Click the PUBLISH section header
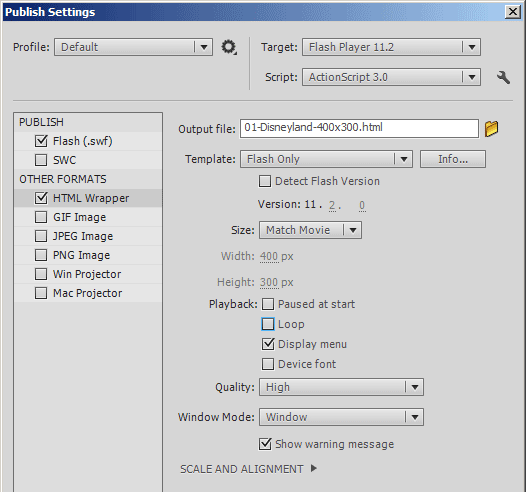 click(41, 122)
